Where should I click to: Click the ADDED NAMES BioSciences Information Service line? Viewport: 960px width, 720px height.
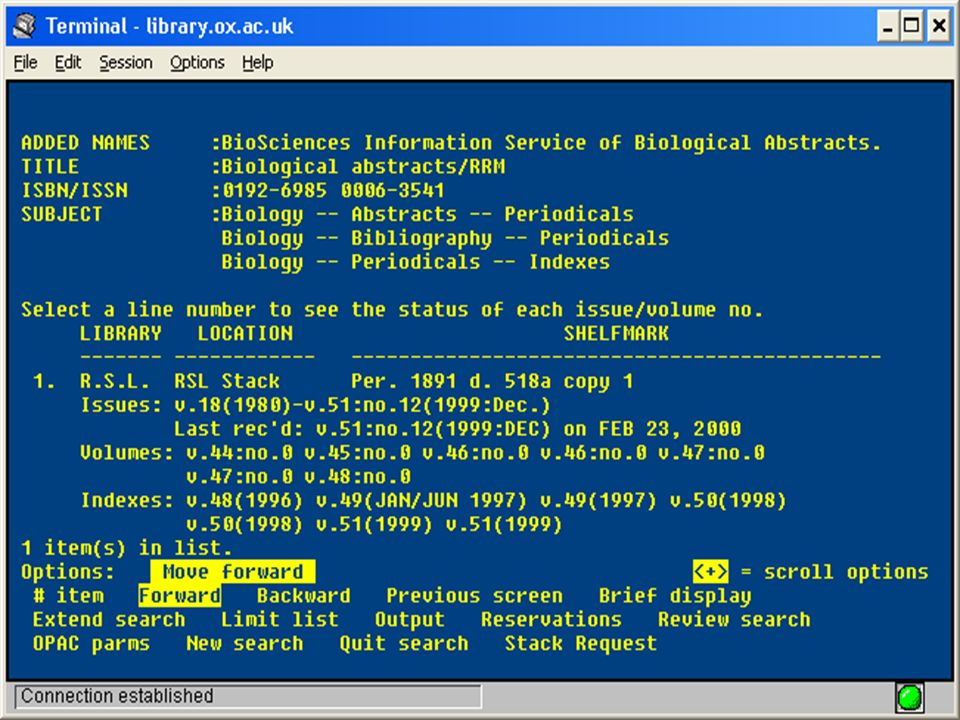coord(451,143)
